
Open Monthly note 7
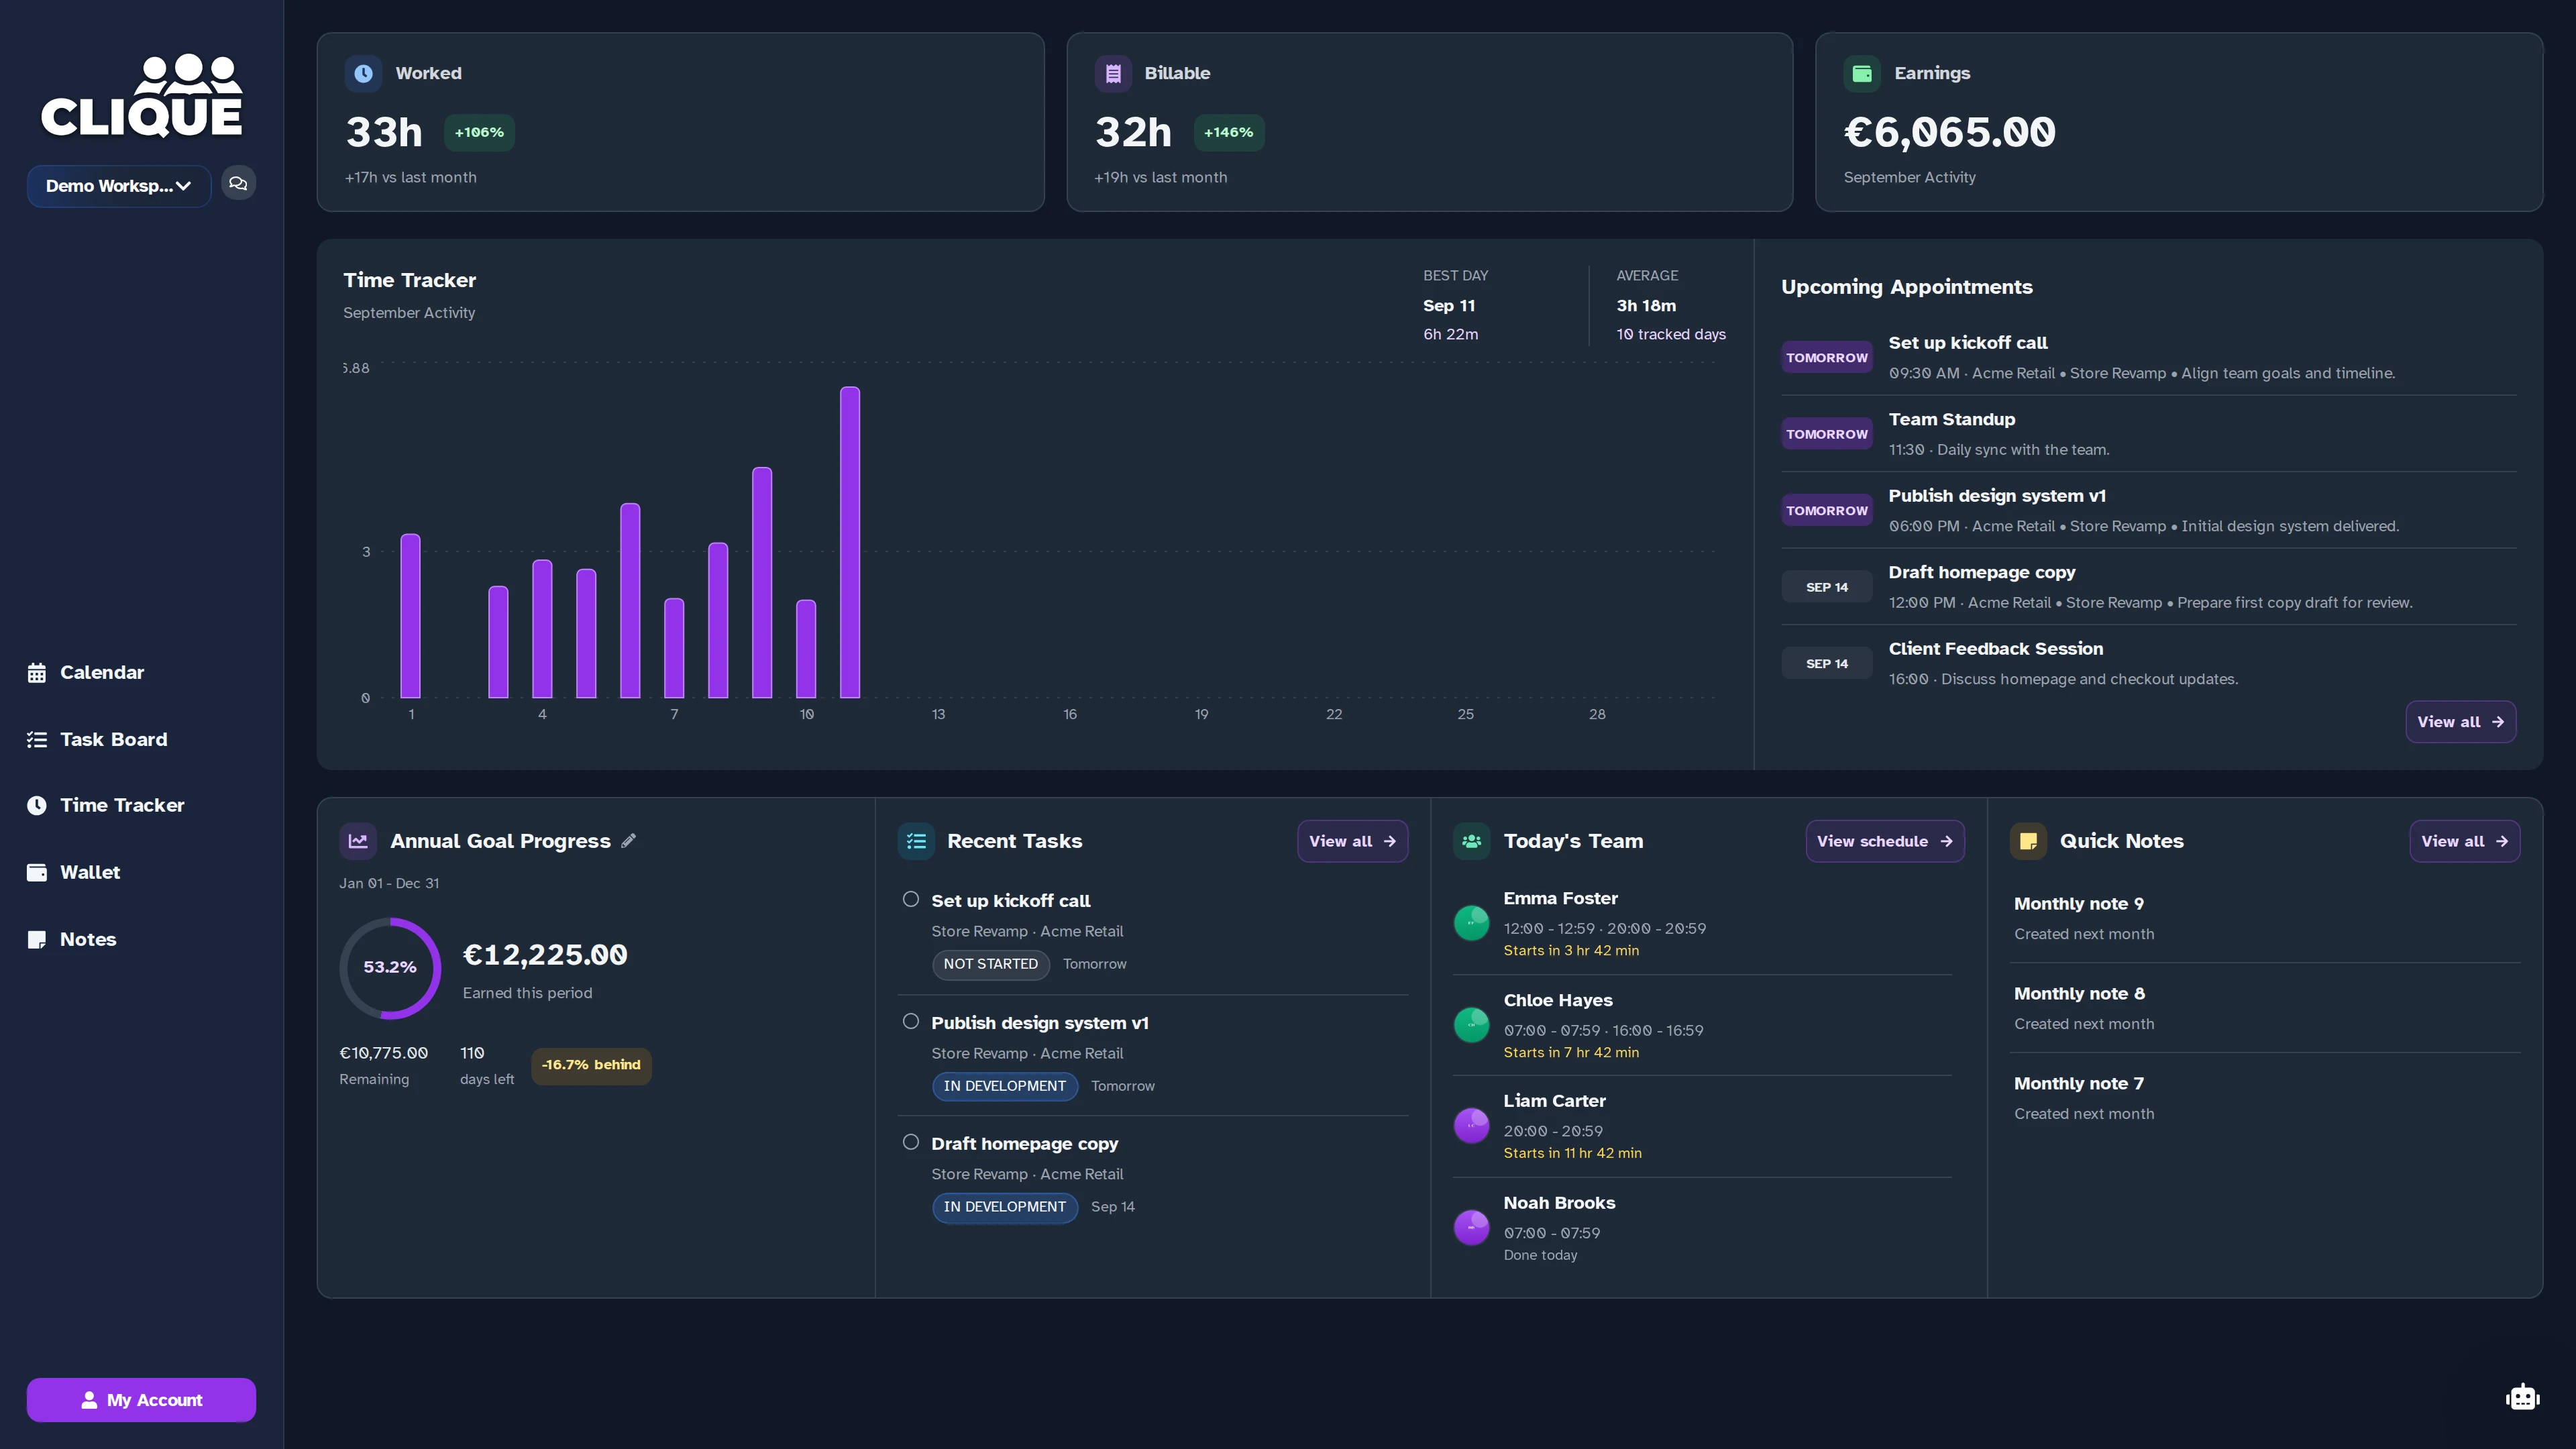(x=2264, y=1098)
